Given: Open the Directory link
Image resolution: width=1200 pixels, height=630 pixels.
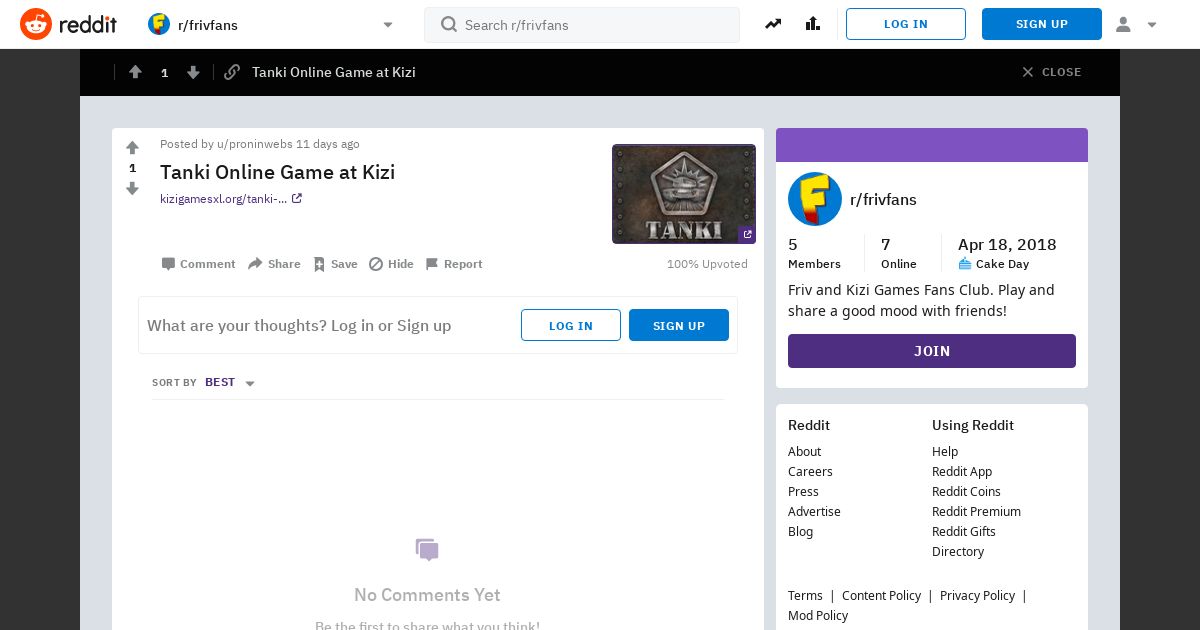Looking at the screenshot, I should 958,551.
